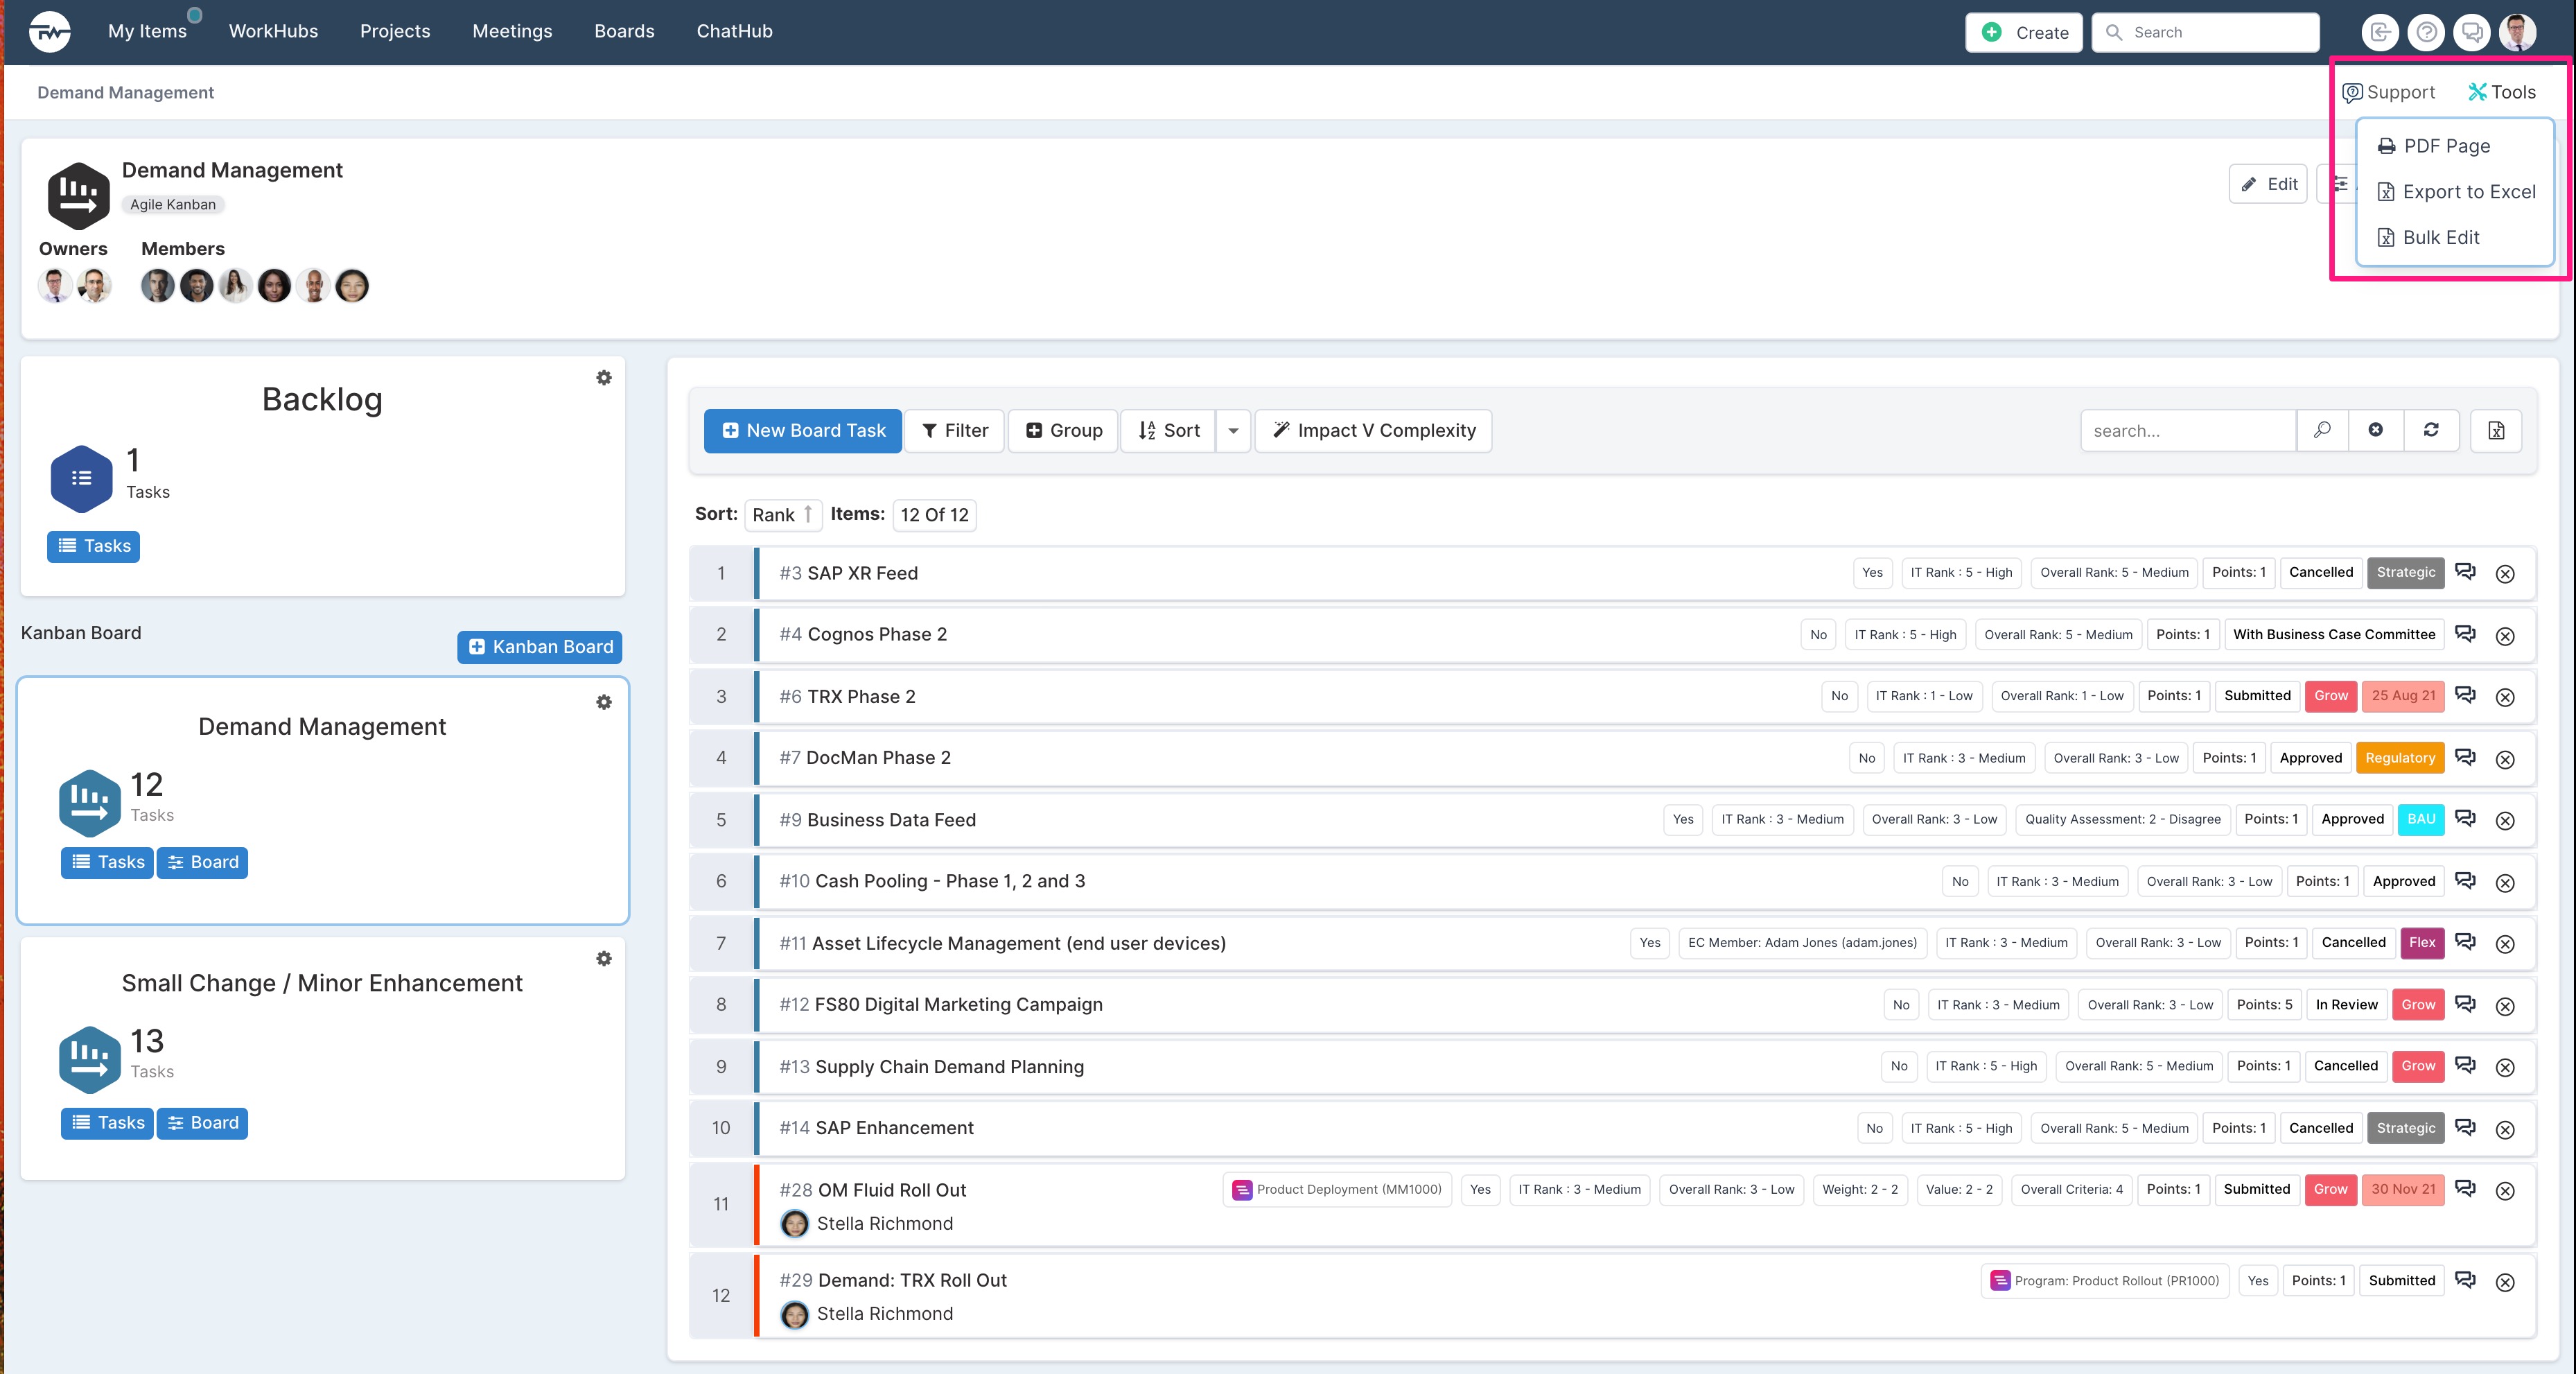This screenshot has width=2576, height=1374.
Task: Click the Demand Management hexagon icon in the header
Action: pyautogui.click(x=78, y=195)
